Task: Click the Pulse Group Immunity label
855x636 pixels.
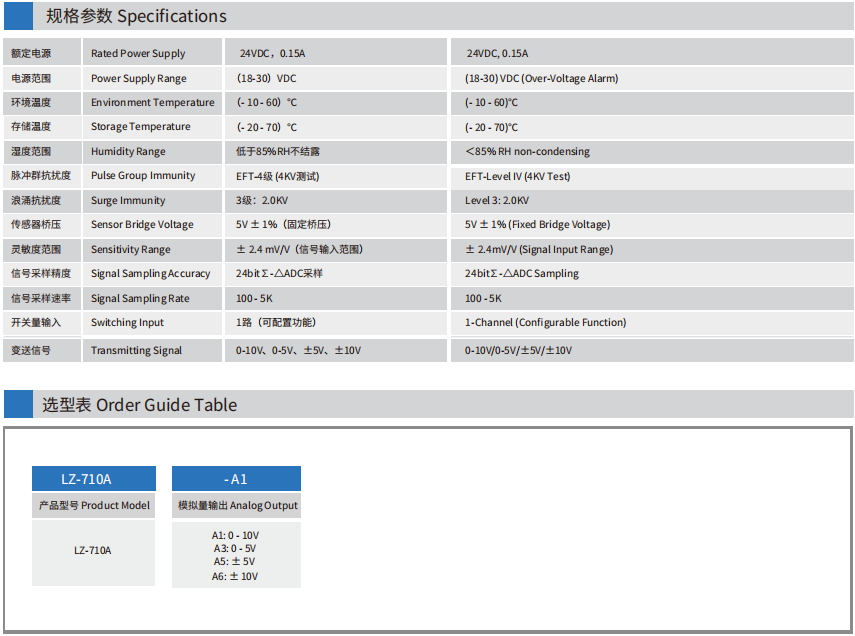Action: [143, 176]
